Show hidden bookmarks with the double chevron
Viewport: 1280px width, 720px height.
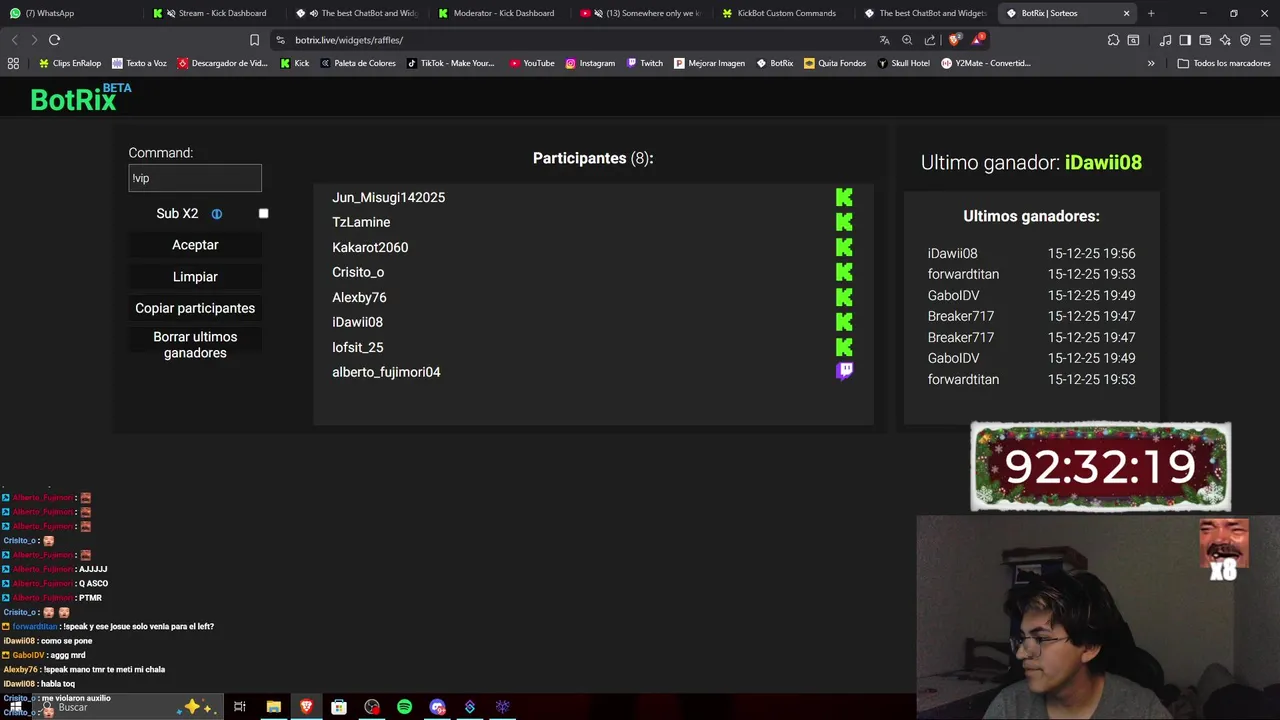click(1151, 63)
